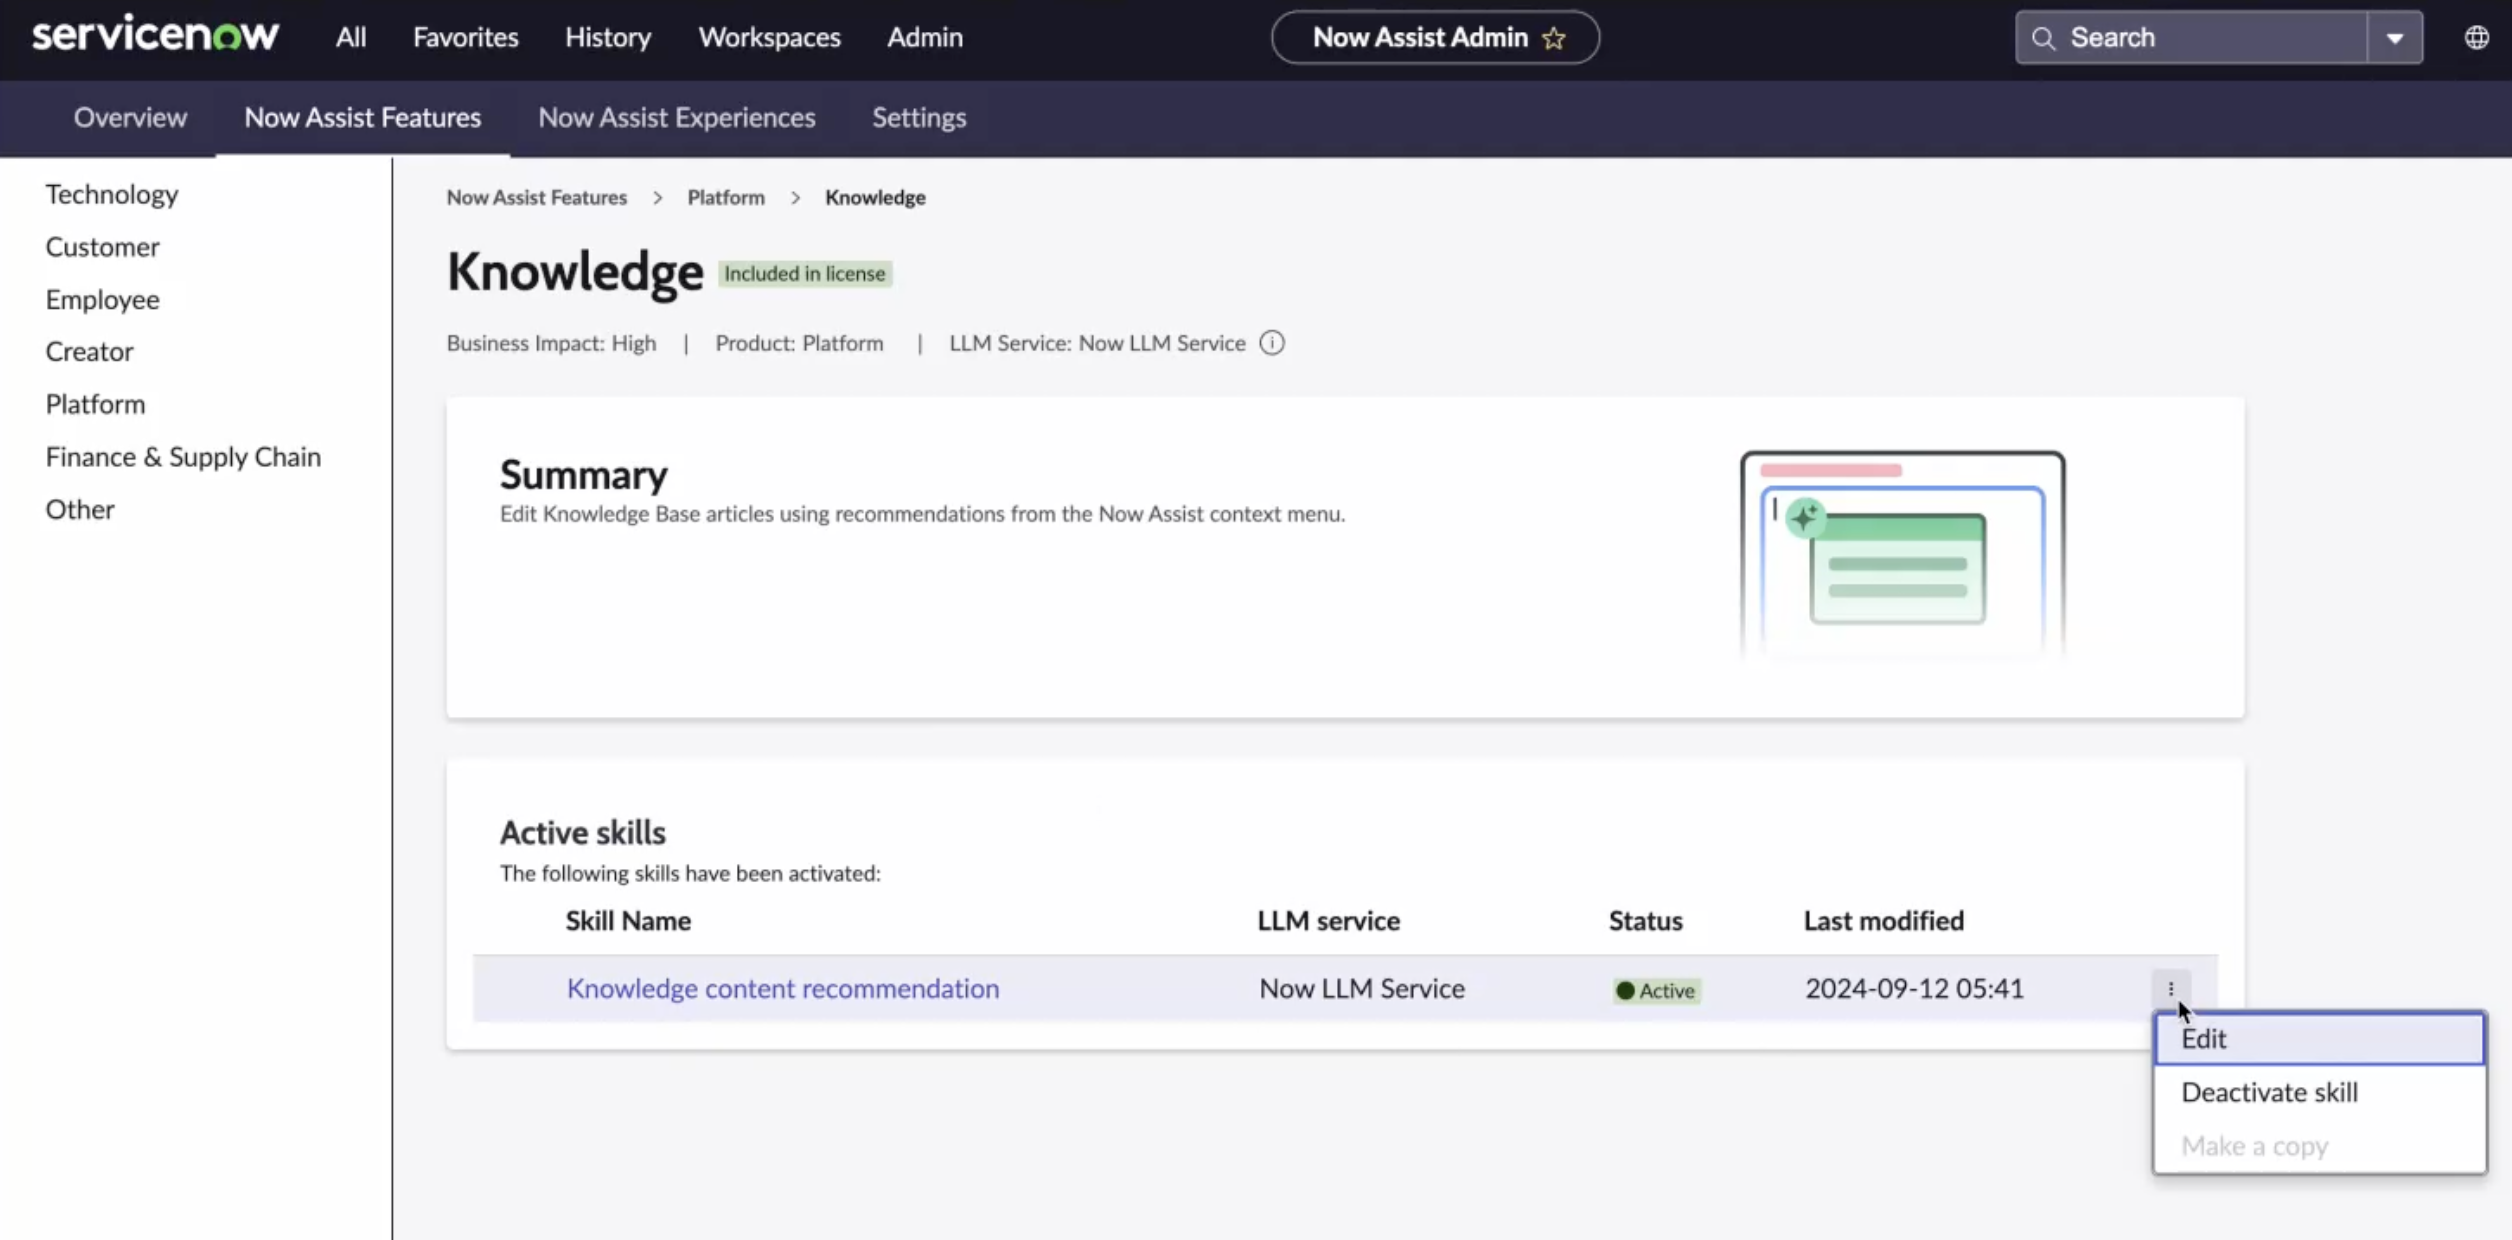The width and height of the screenshot is (2512, 1240).
Task: Click the Last modified column header
Action: click(x=1883, y=921)
